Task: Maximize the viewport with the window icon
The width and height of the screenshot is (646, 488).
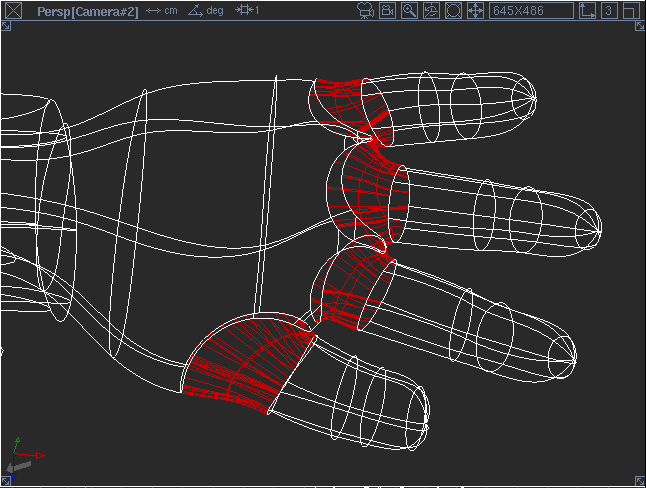Action: pos(631,11)
